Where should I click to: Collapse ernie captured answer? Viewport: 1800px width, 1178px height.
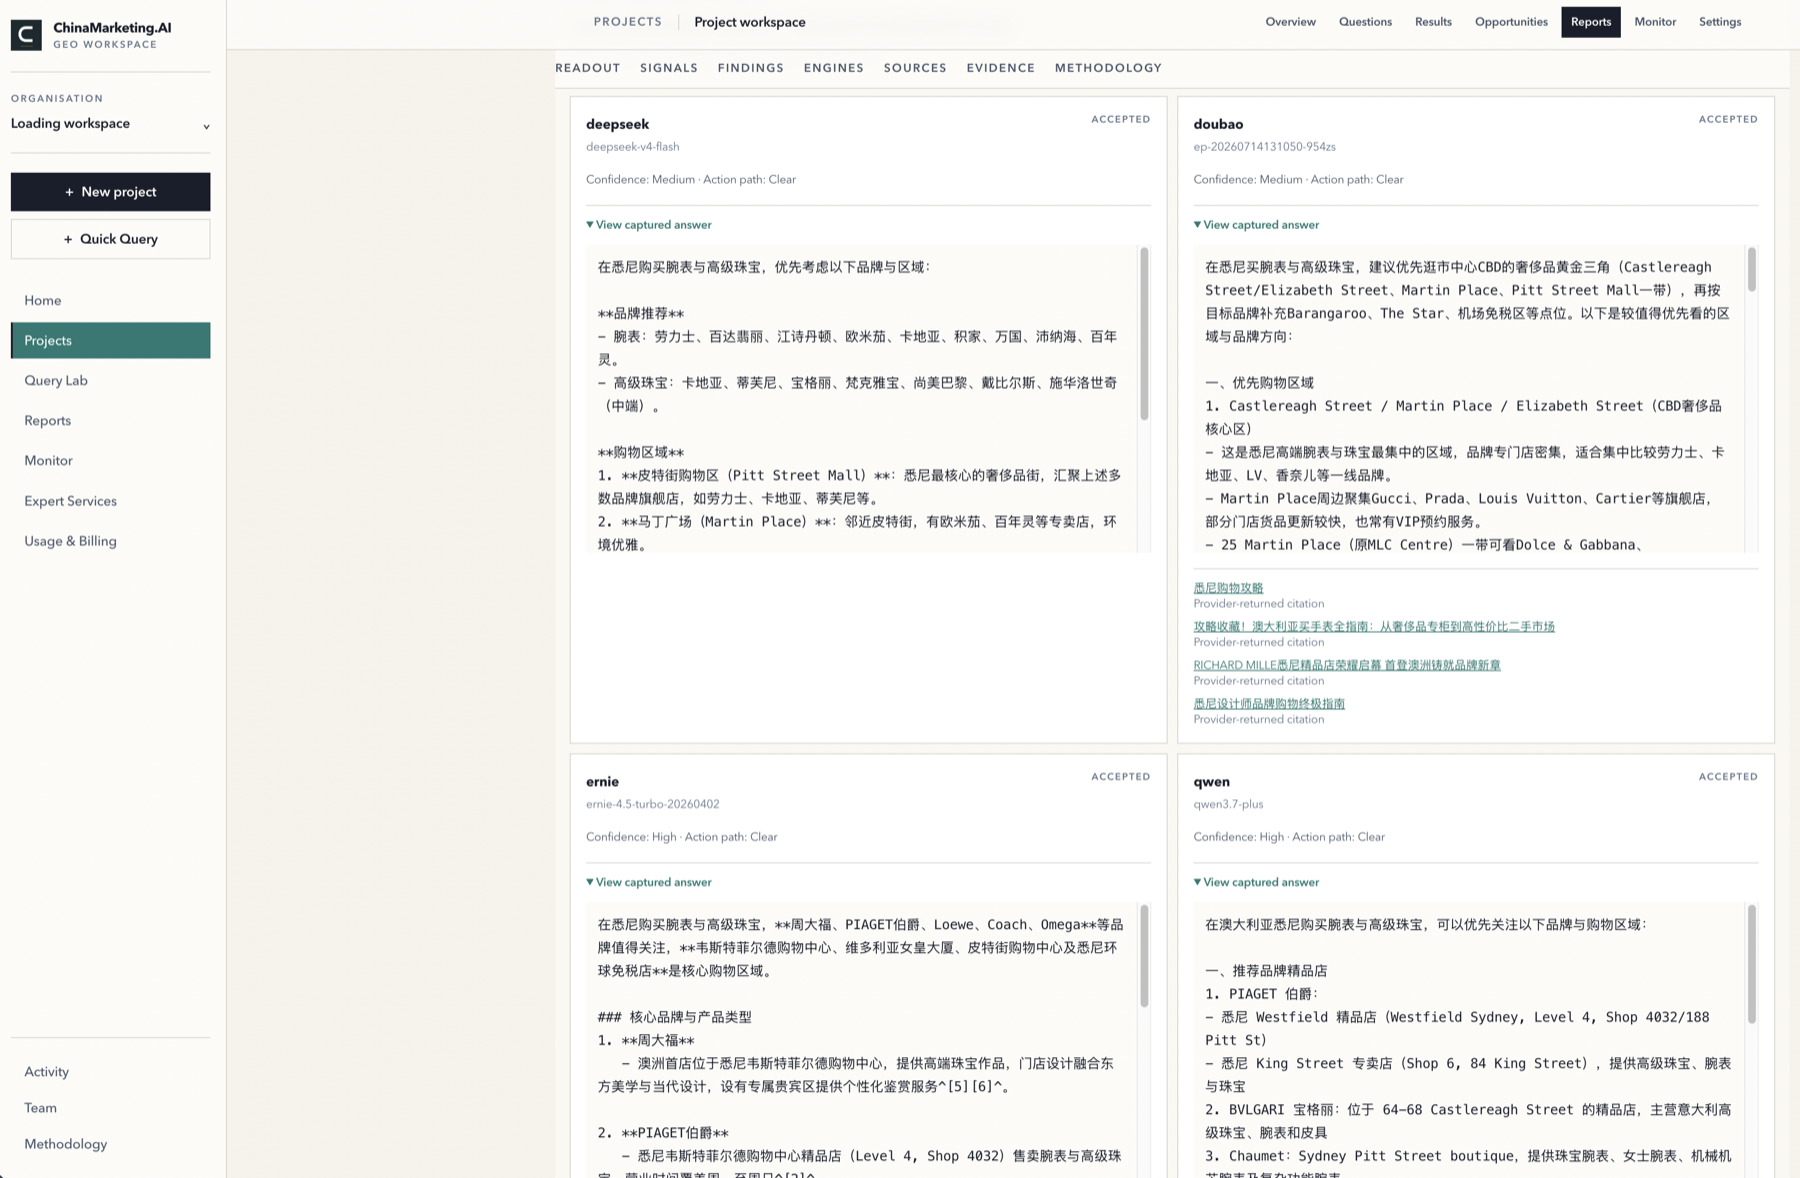pyautogui.click(x=649, y=882)
